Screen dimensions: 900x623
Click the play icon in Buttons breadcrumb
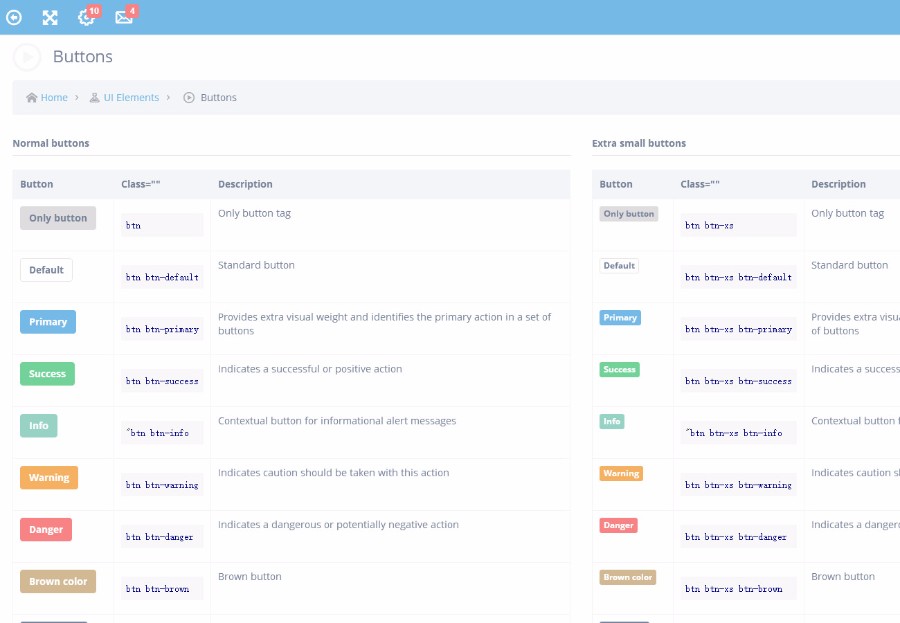189,98
